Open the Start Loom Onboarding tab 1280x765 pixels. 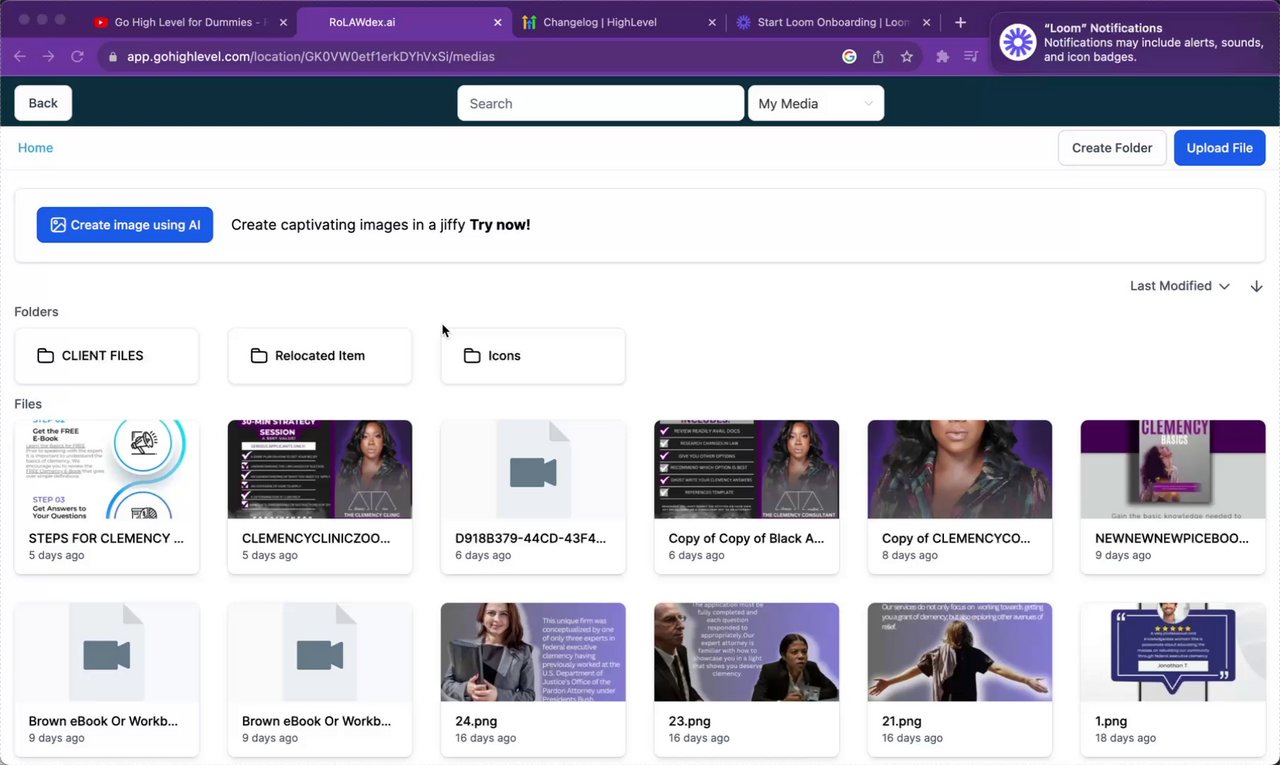831,22
